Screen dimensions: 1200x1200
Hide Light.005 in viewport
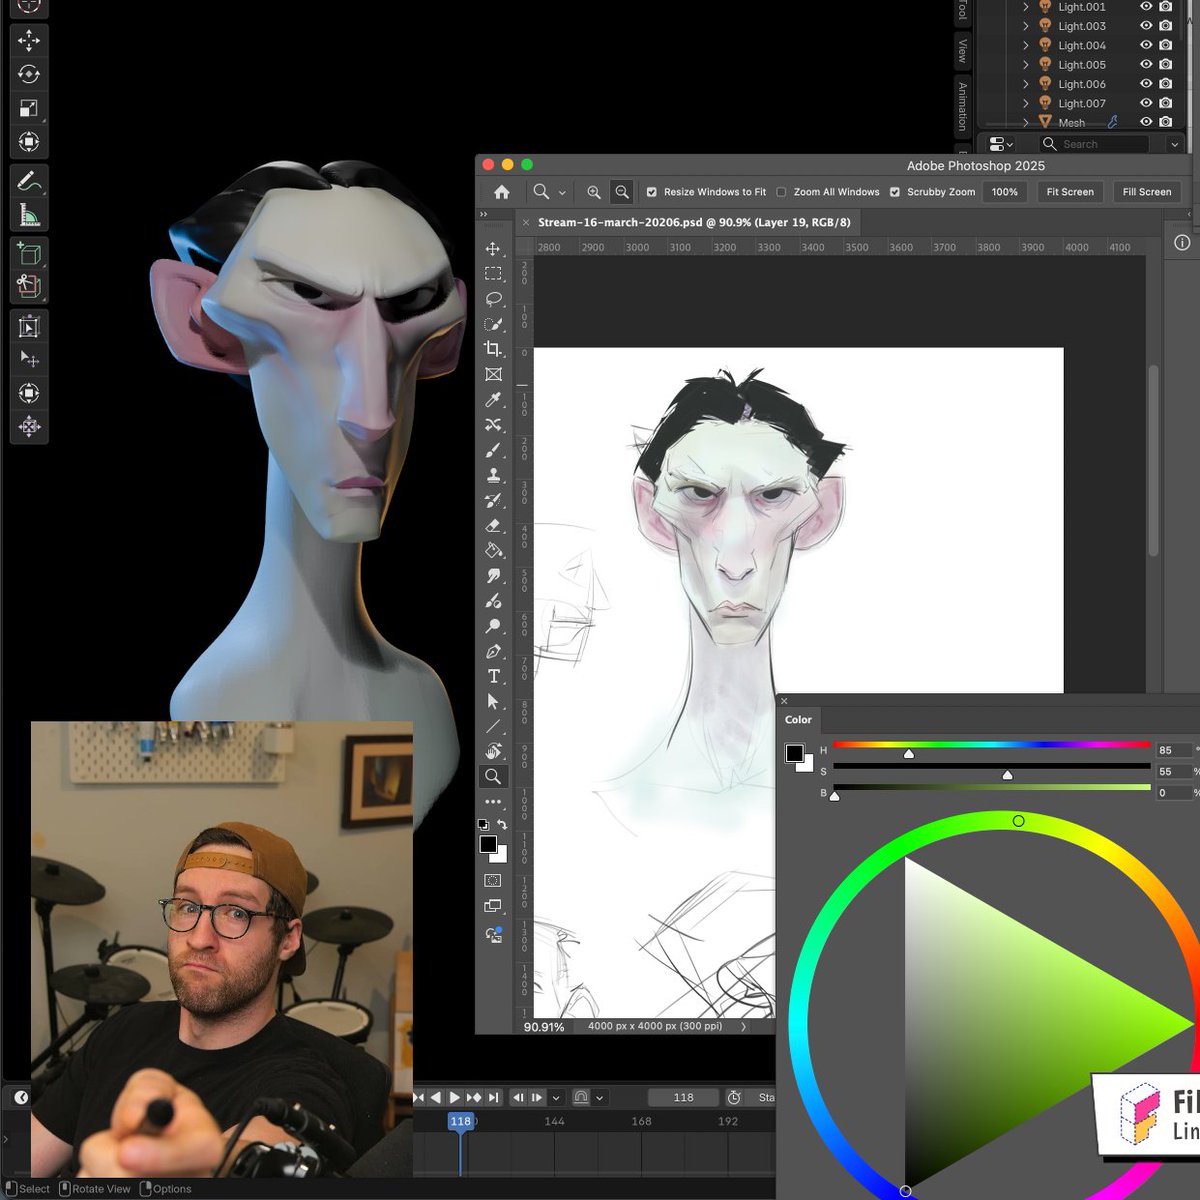click(x=1146, y=64)
